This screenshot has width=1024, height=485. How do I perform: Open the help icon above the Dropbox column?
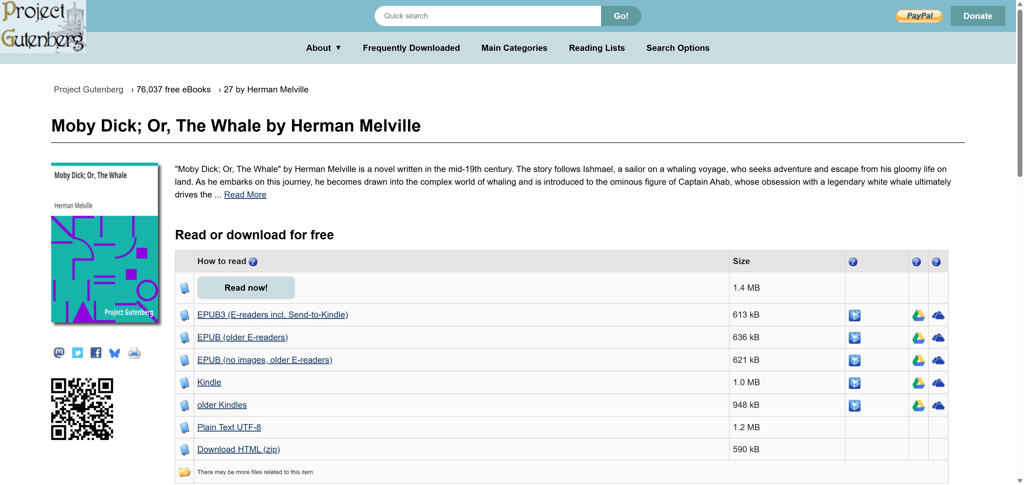click(853, 262)
